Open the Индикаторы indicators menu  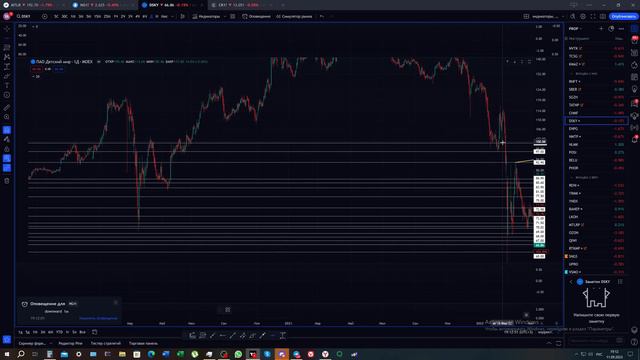click(207, 16)
